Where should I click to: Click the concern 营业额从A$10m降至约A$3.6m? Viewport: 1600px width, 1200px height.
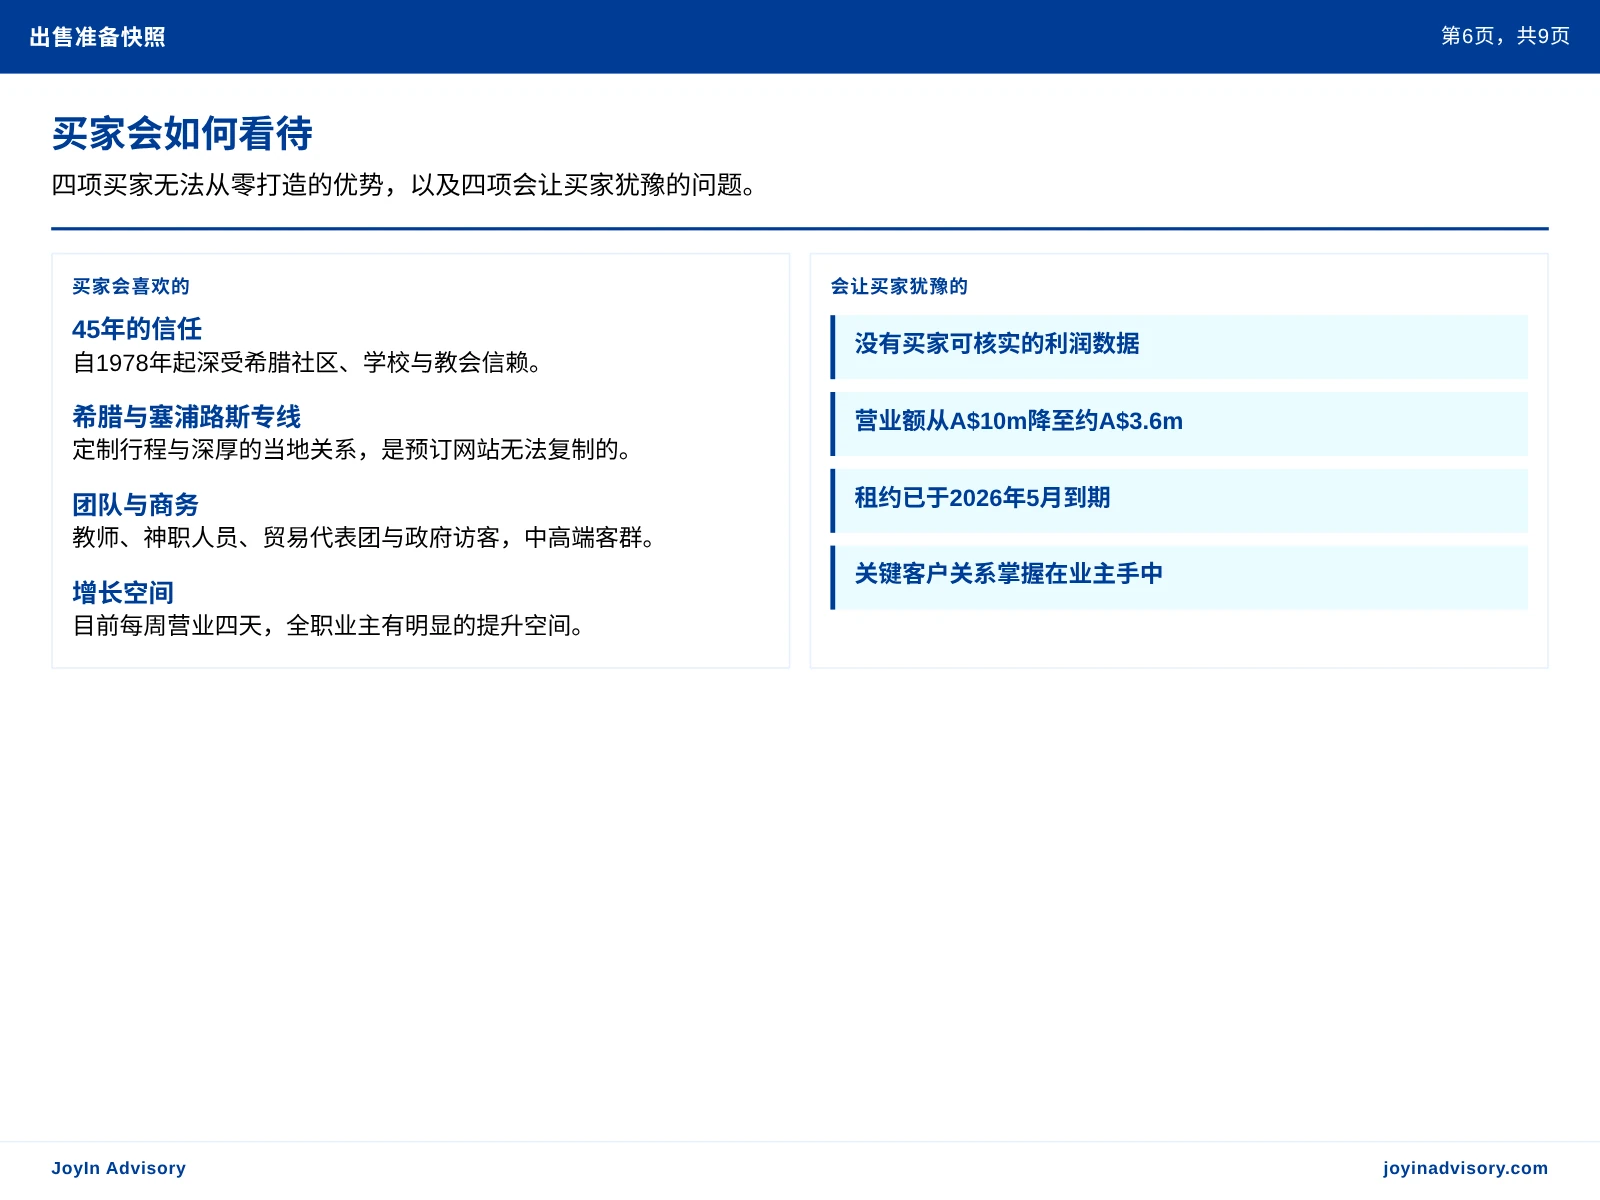point(1179,423)
